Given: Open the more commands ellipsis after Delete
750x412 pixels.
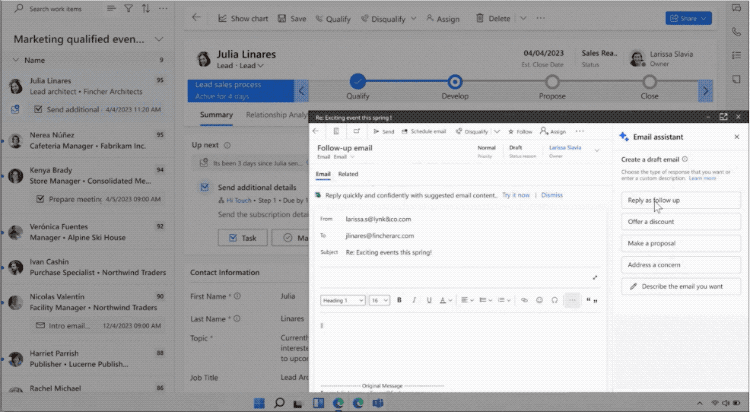Looking at the screenshot, I should [x=540, y=18].
